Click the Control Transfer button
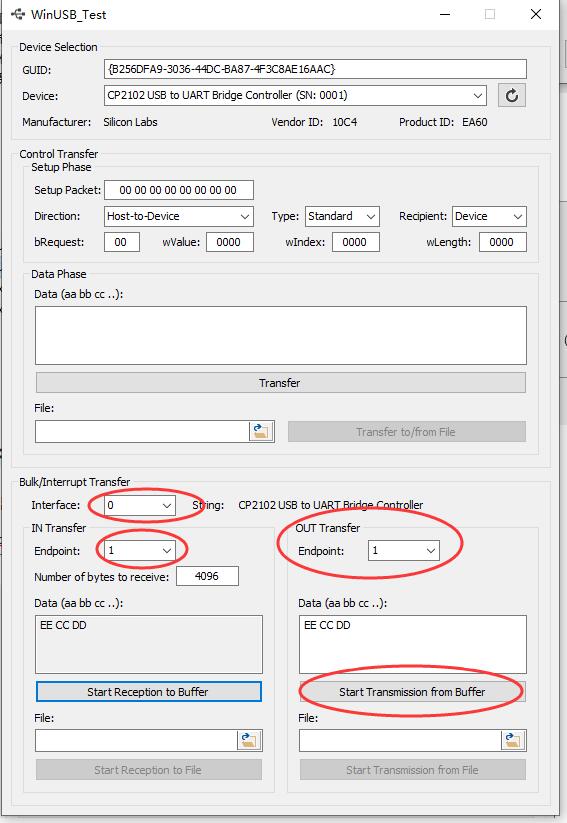 coord(280,383)
